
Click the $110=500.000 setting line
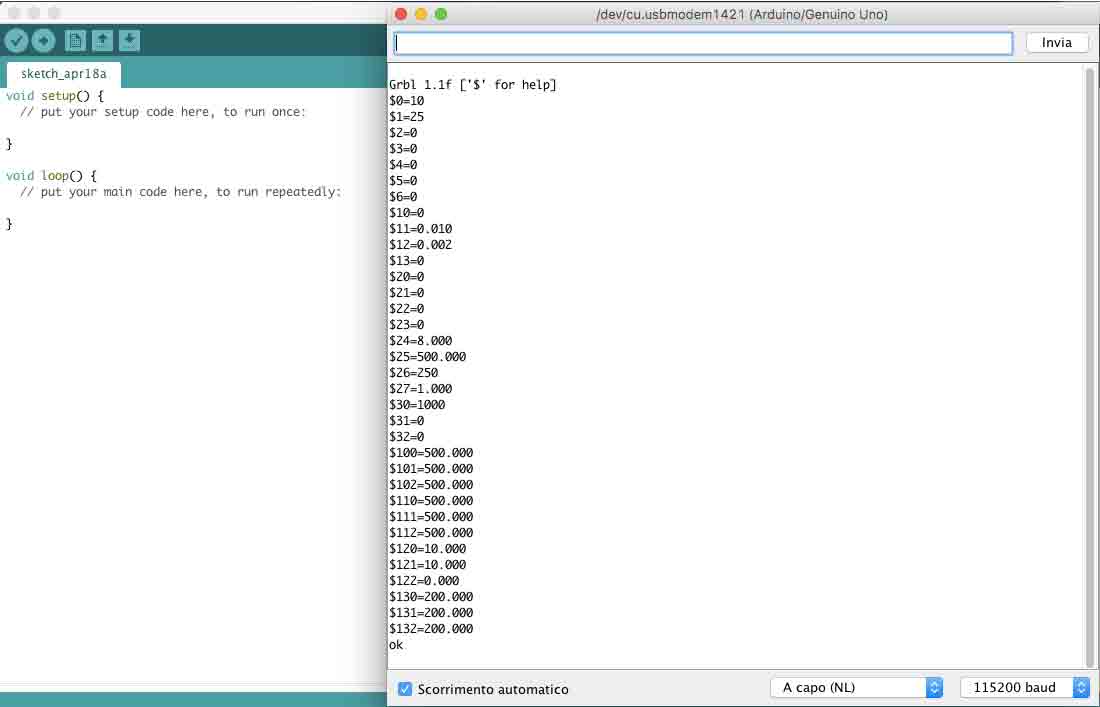pos(431,501)
